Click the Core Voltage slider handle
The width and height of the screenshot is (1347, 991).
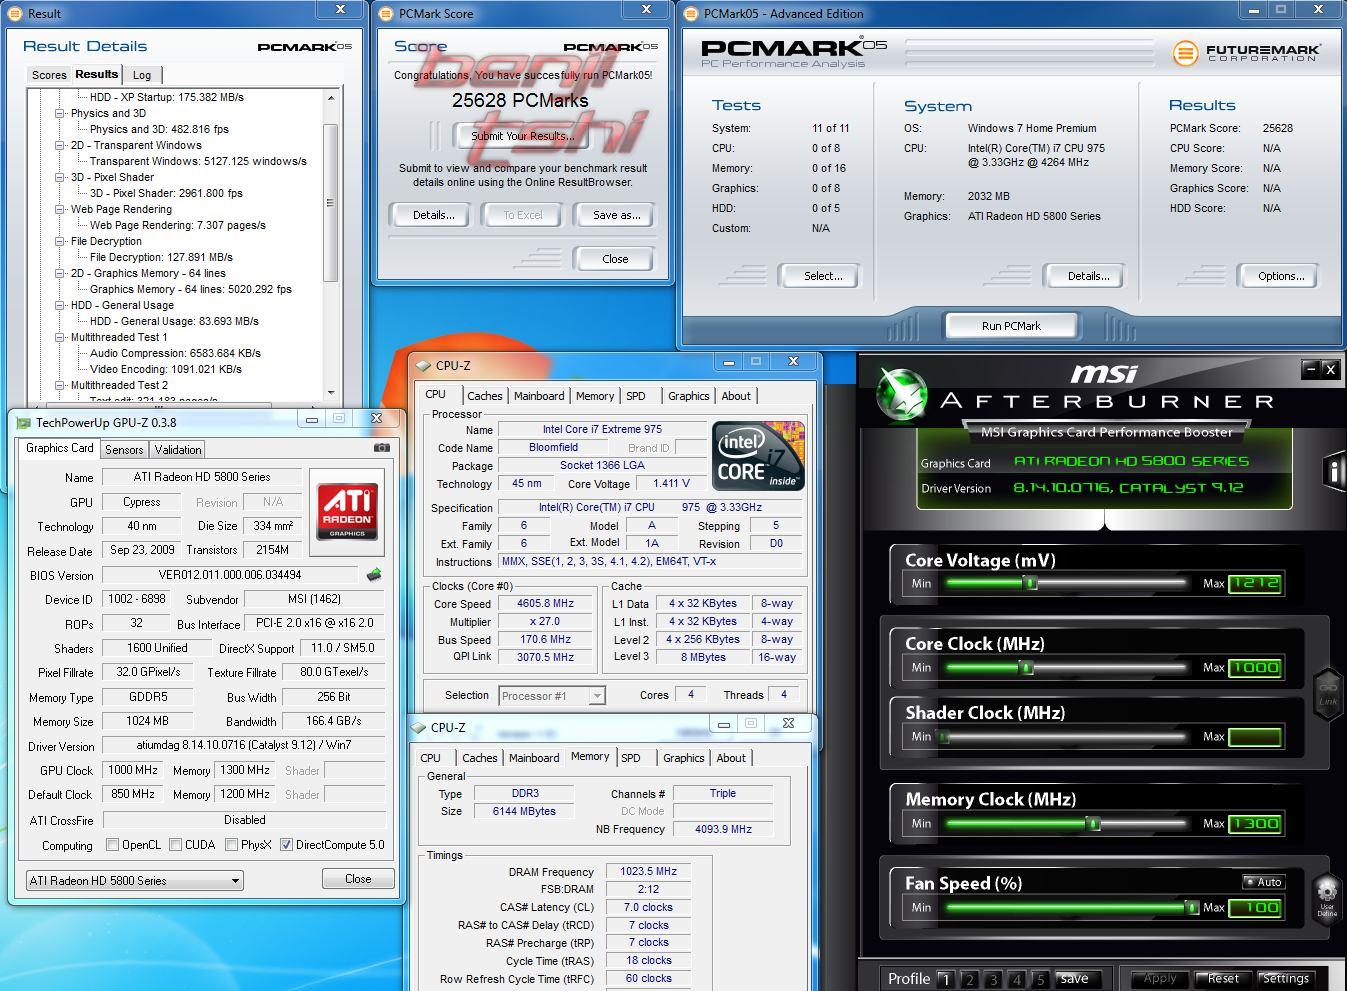pos(1030,584)
